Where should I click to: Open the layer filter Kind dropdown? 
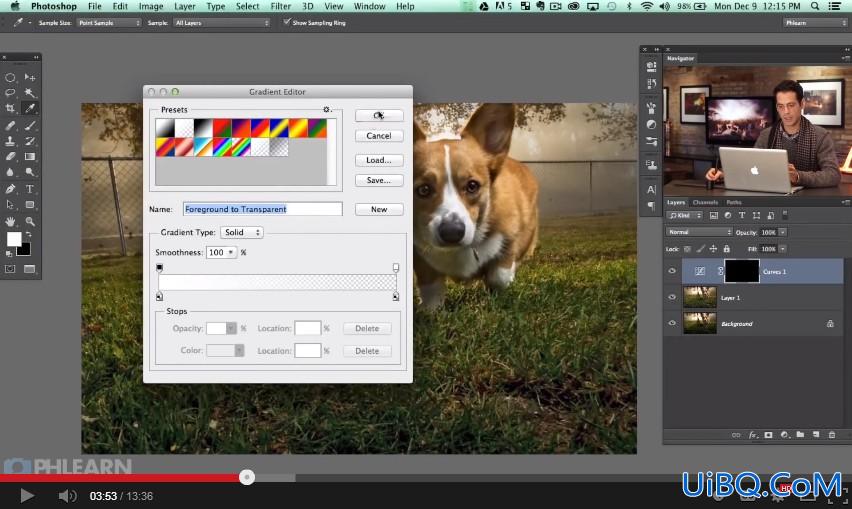(x=685, y=216)
